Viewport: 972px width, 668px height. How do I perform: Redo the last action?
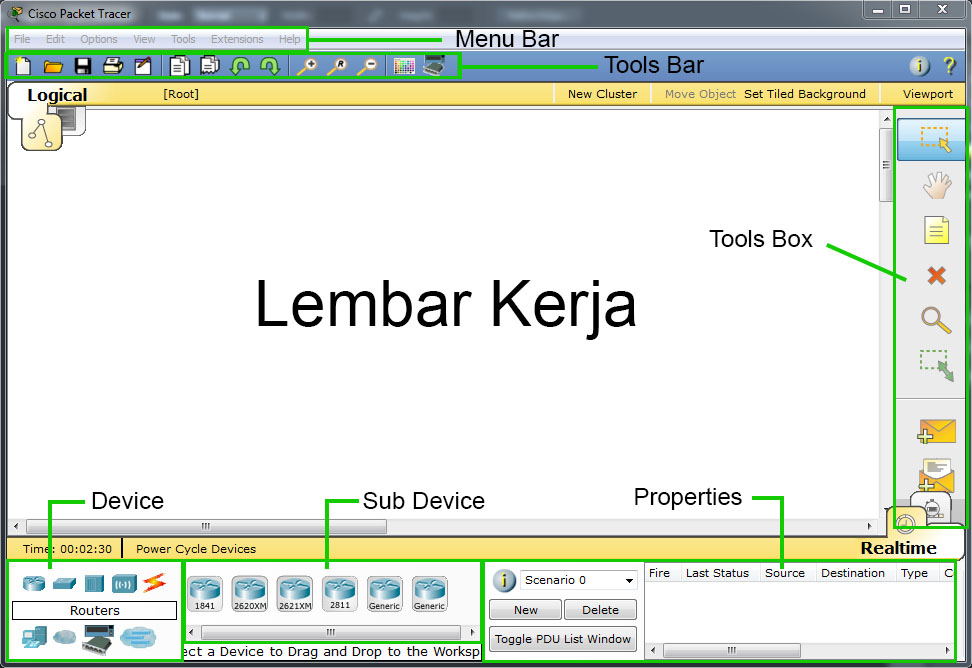[x=270, y=66]
